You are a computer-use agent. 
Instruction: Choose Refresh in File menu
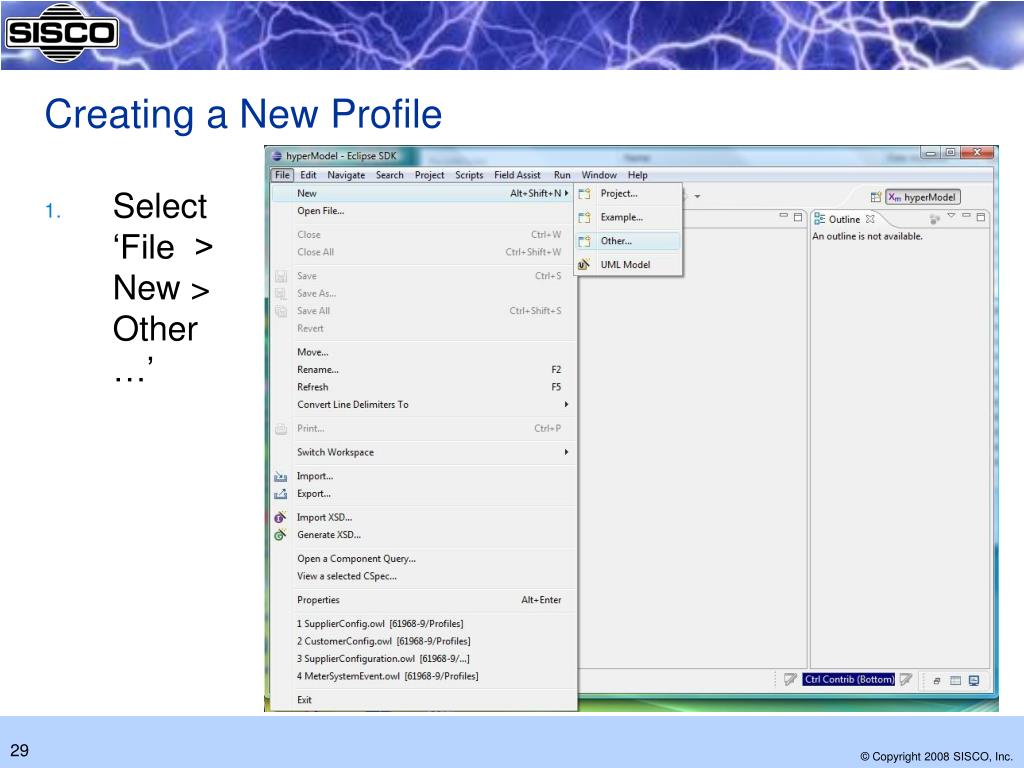click(x=423, y=387)
